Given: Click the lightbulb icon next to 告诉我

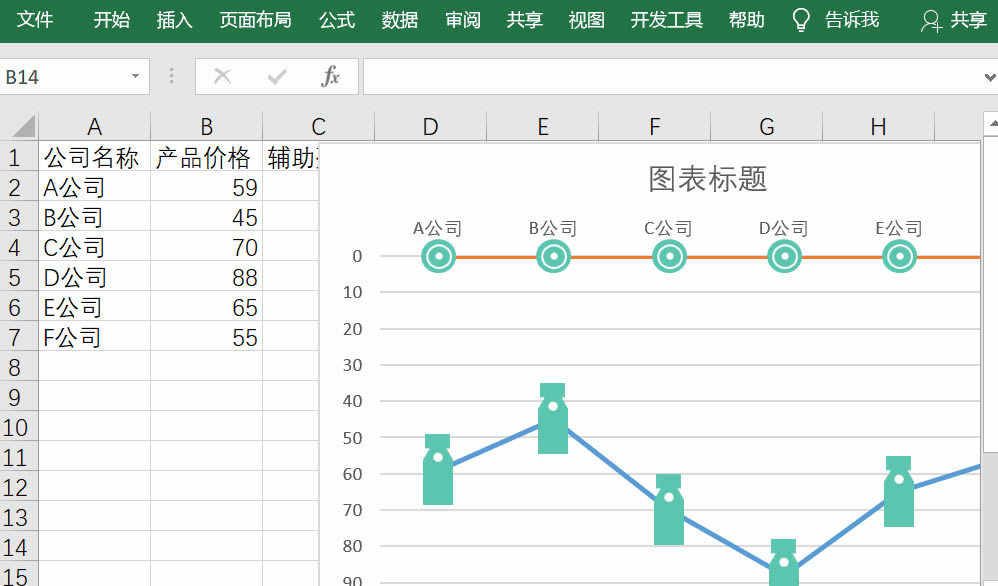Looking at the screenshot, I should tap(800, 19).
